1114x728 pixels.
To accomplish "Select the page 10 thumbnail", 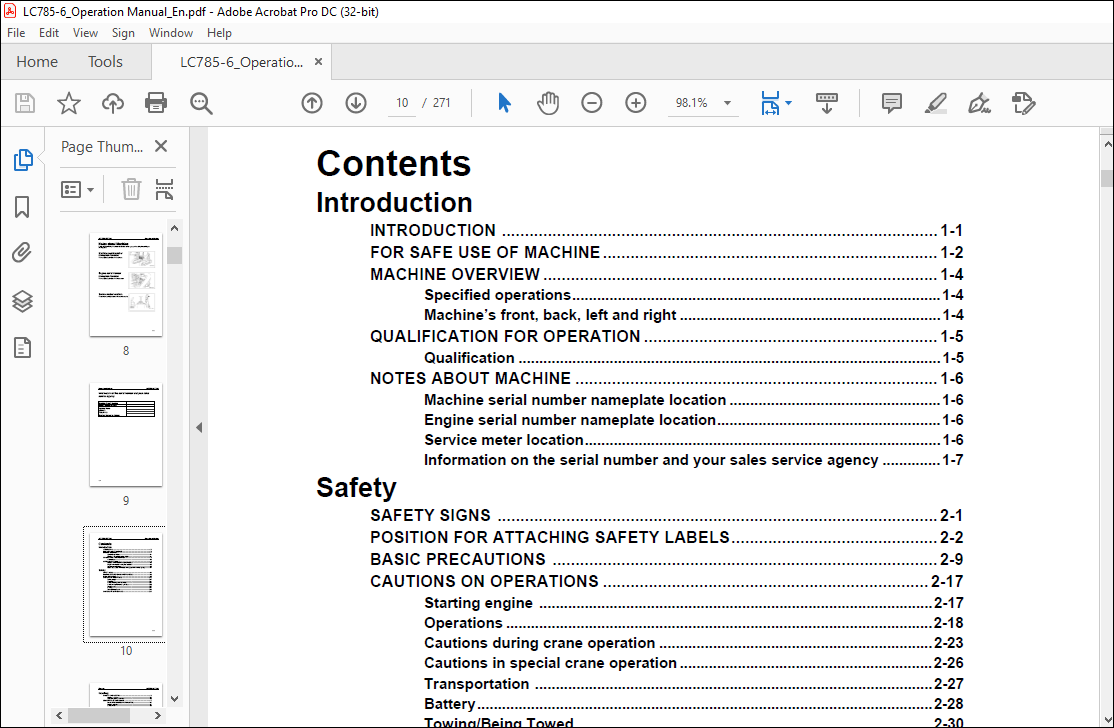I will 126,585.
